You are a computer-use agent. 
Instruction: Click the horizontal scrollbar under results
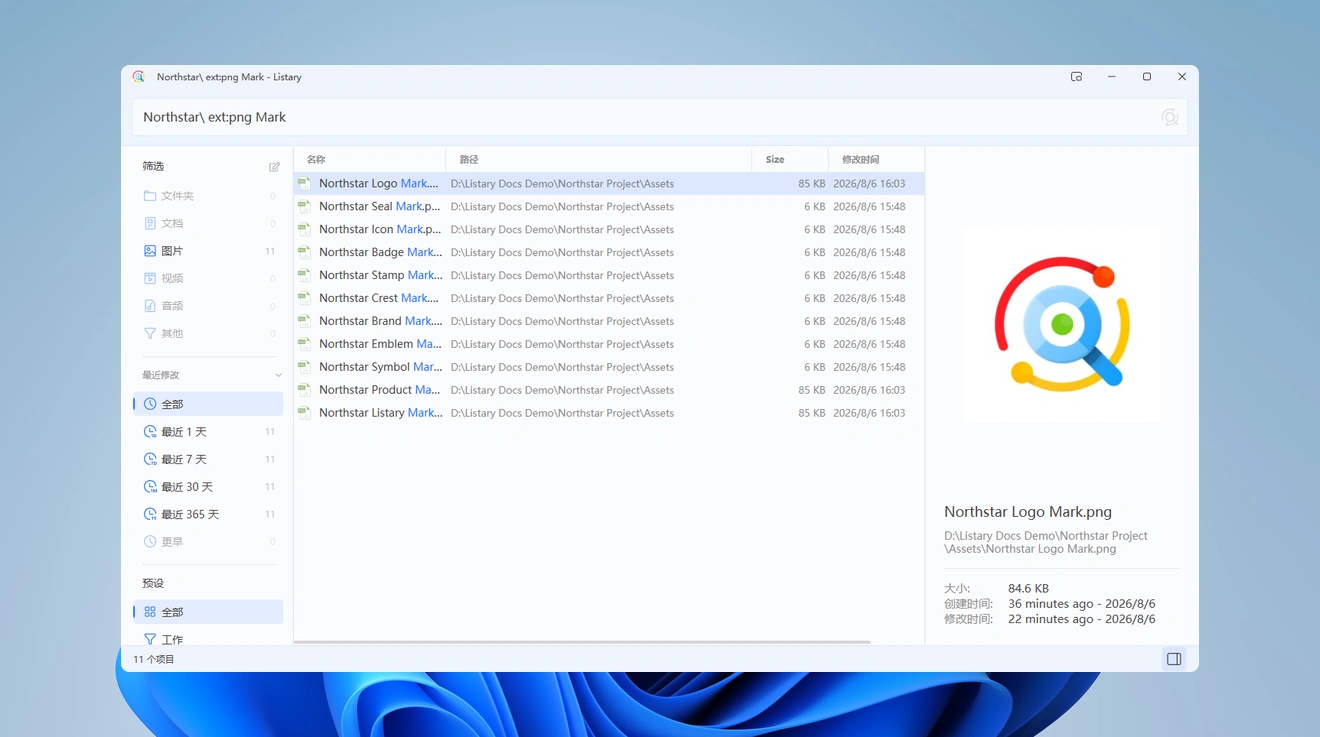point(582,642)
